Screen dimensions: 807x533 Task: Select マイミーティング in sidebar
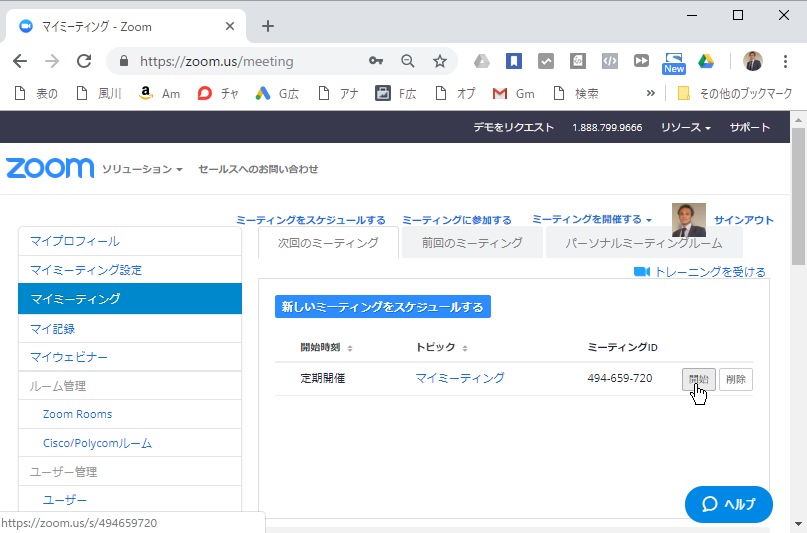pos(130,298)
